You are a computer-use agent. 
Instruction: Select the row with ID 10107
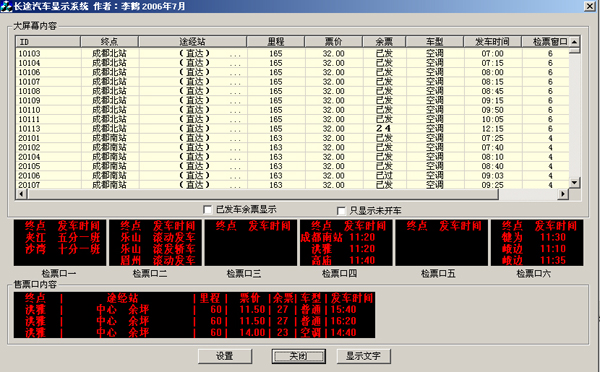coord(293,82)
